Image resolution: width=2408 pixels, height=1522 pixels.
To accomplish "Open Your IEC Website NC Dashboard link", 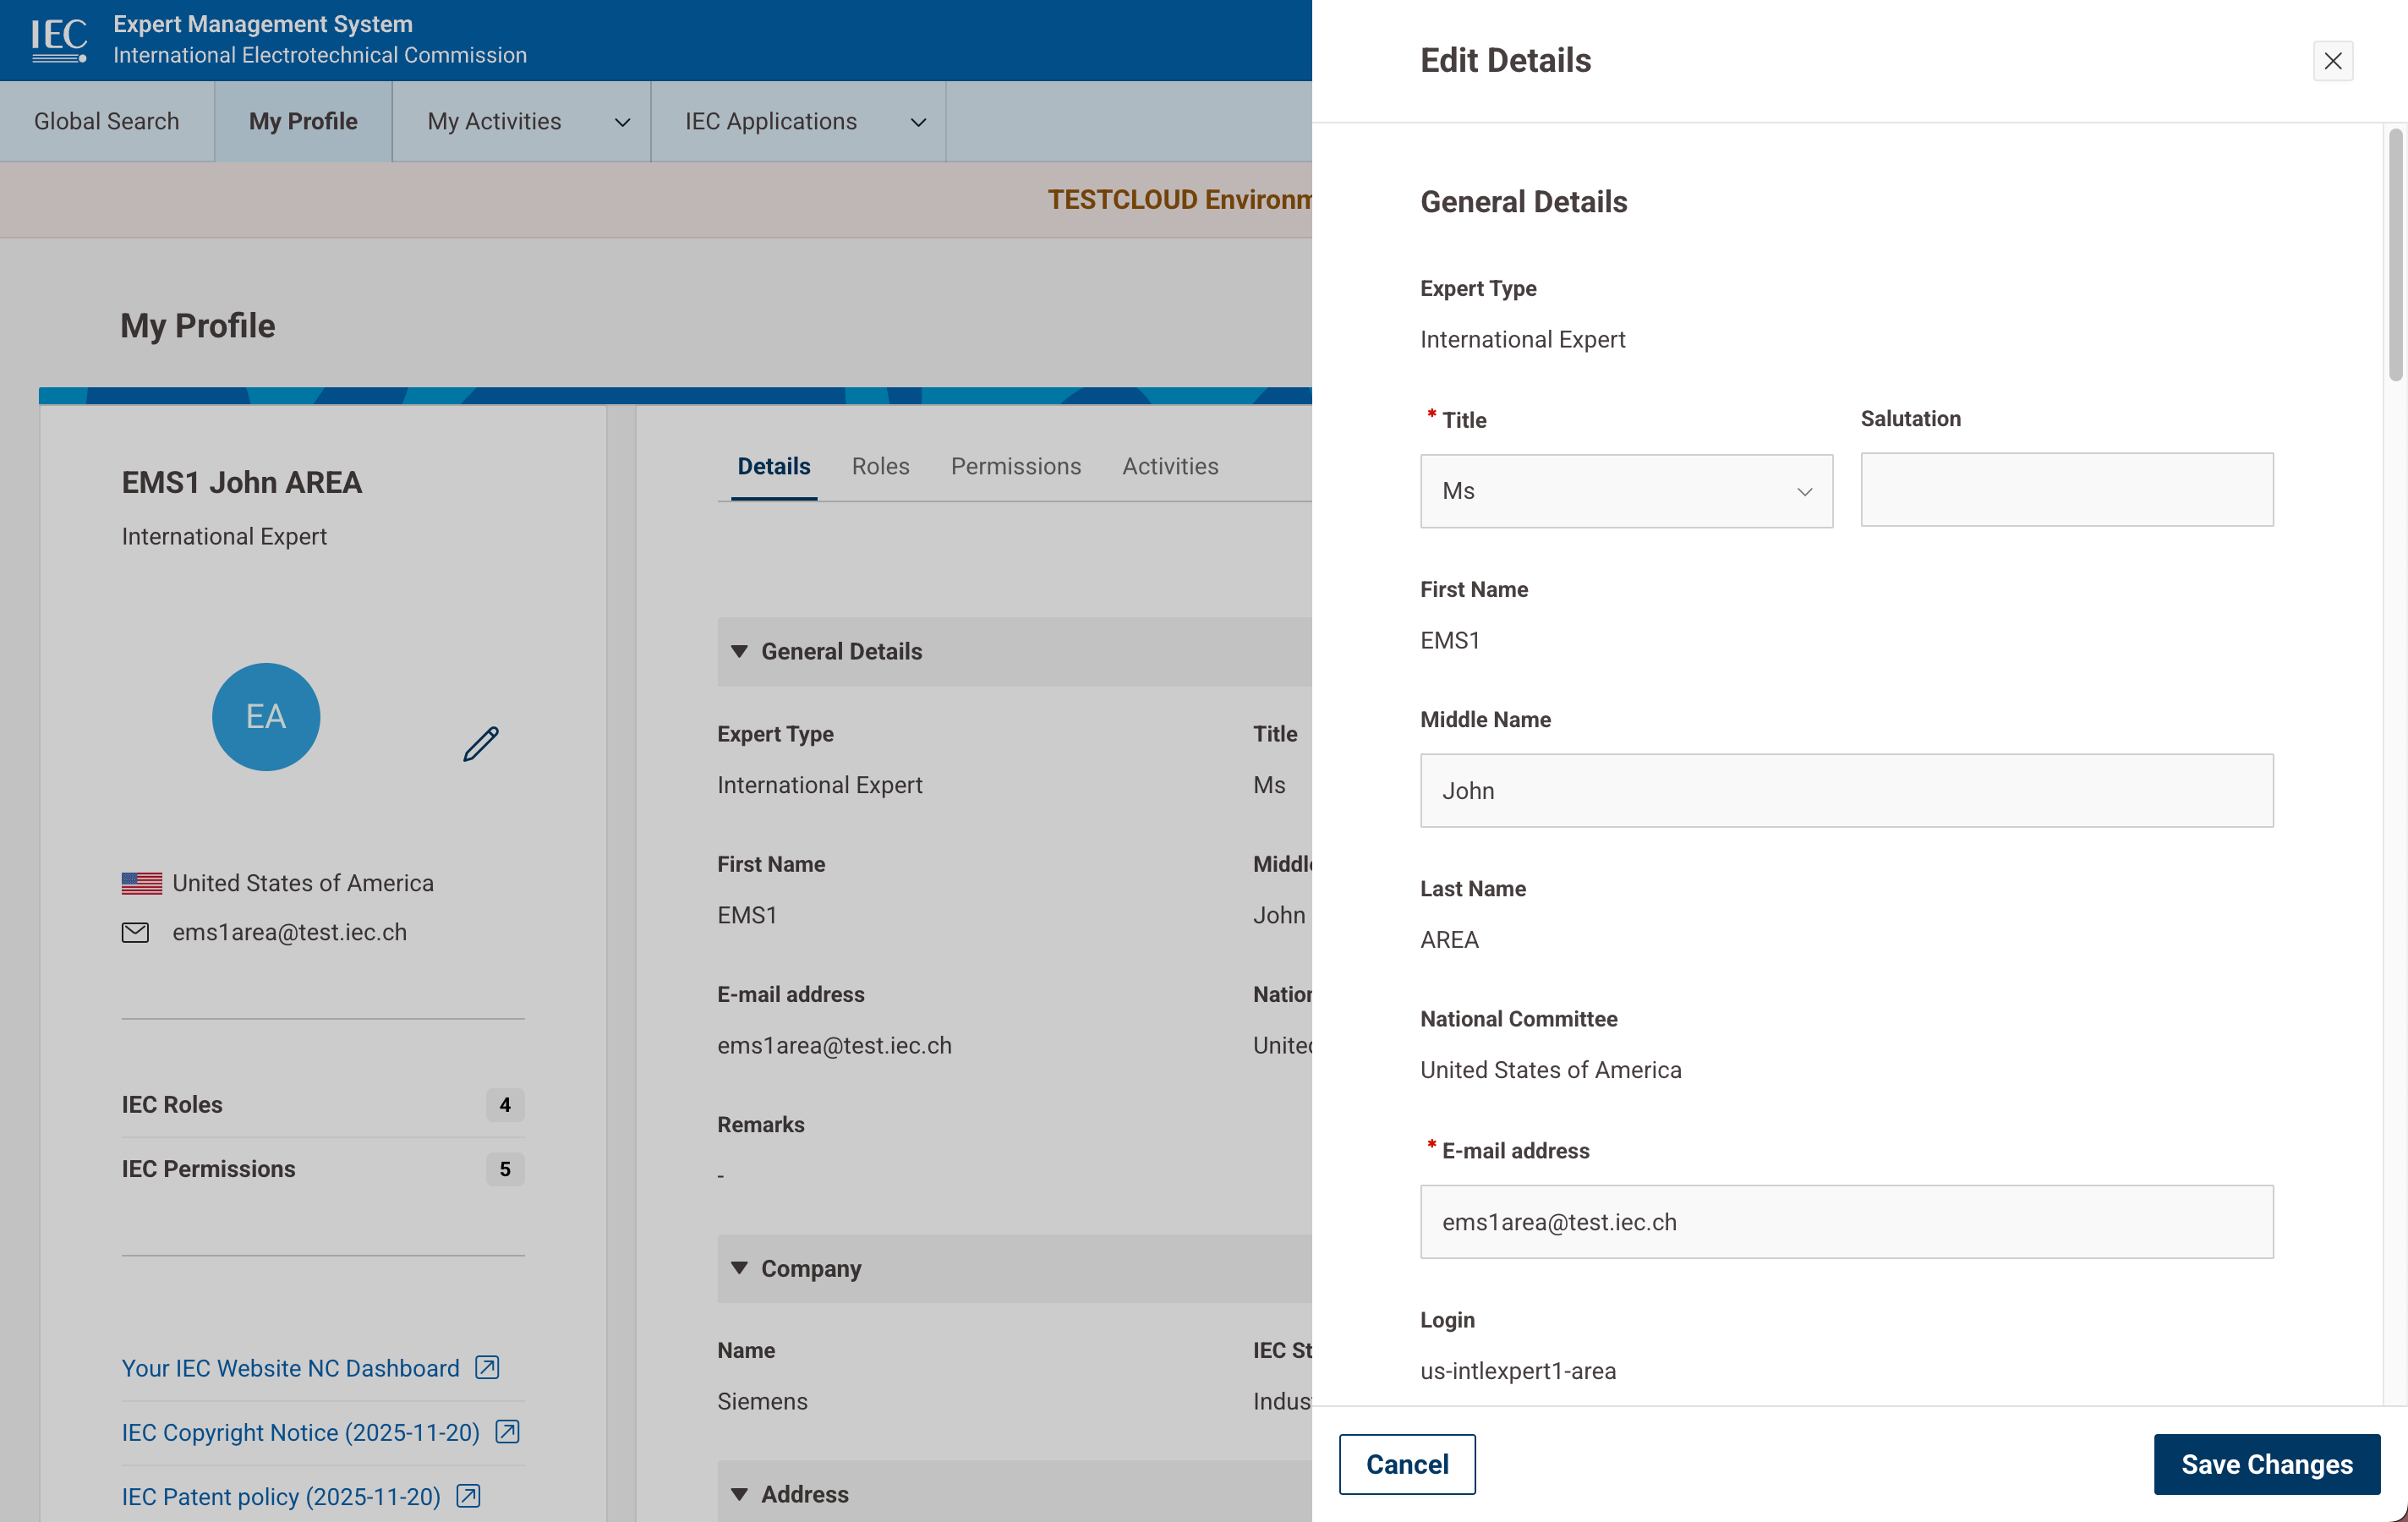I will pyautogui.click(x=290, y=1368).
